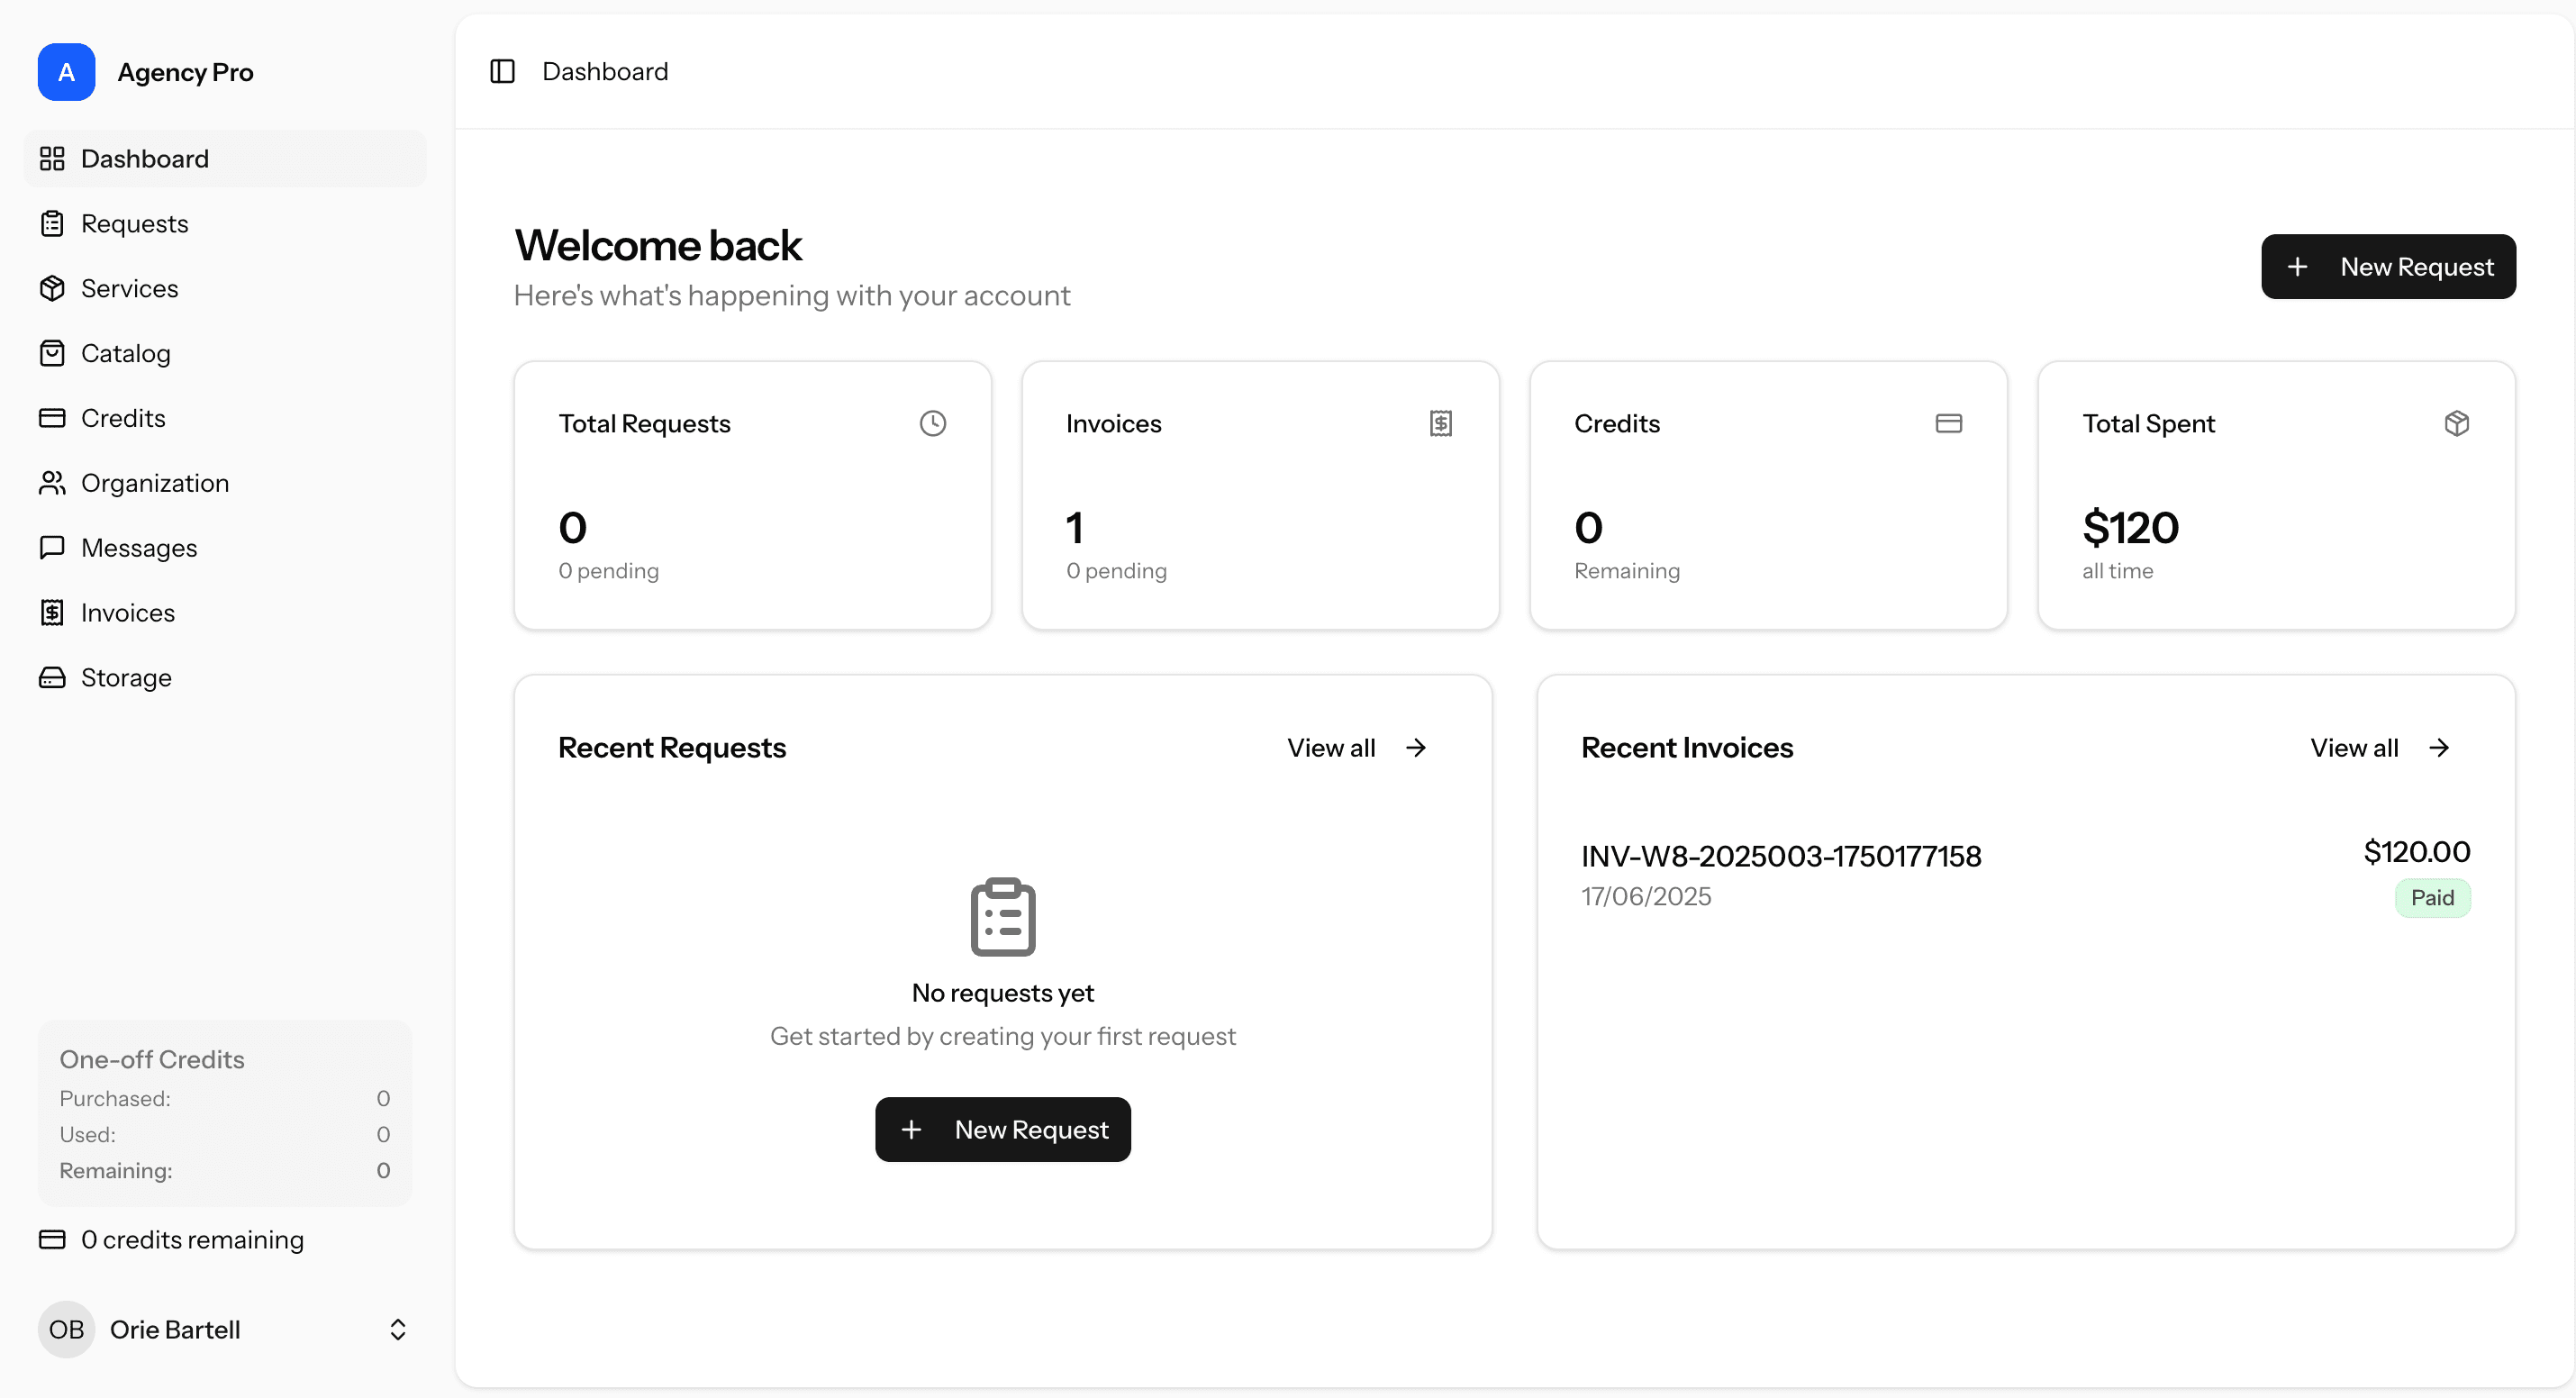Open the Organization page via its sidebar icon
Screen dimensions: 2576x1398
(x=53, y=483)
